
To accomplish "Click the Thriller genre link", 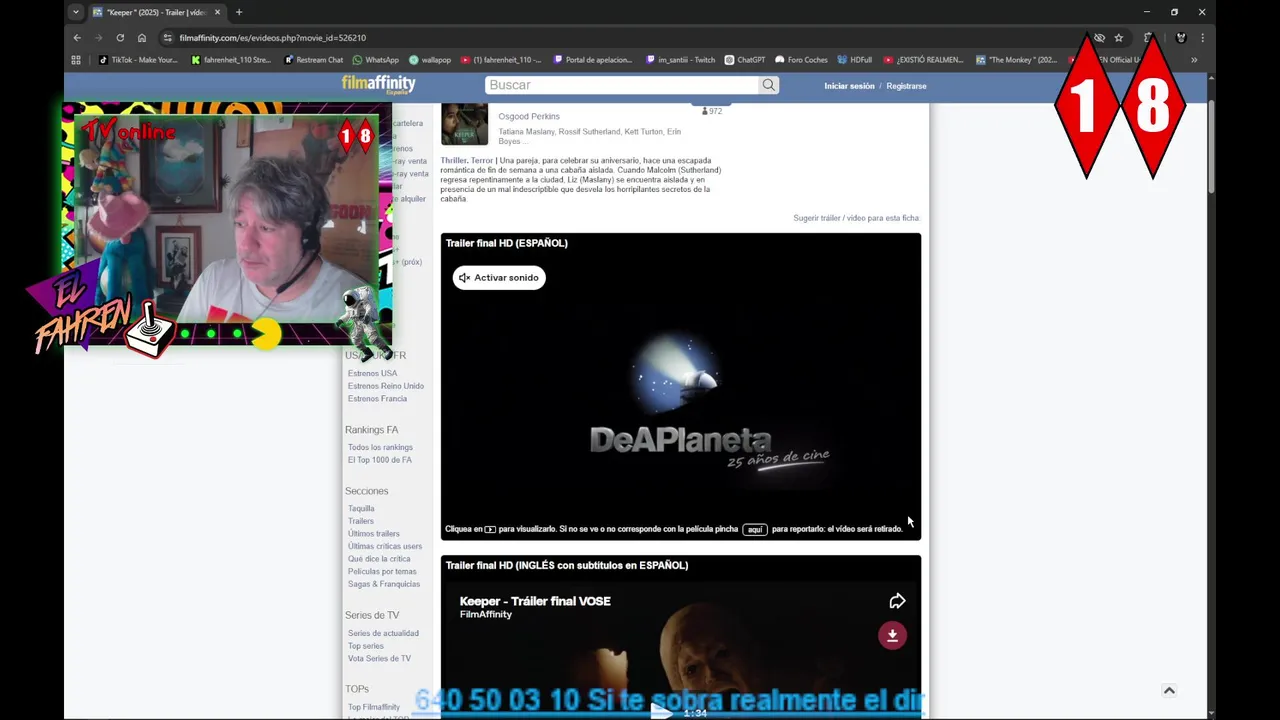I will point(453,160).
